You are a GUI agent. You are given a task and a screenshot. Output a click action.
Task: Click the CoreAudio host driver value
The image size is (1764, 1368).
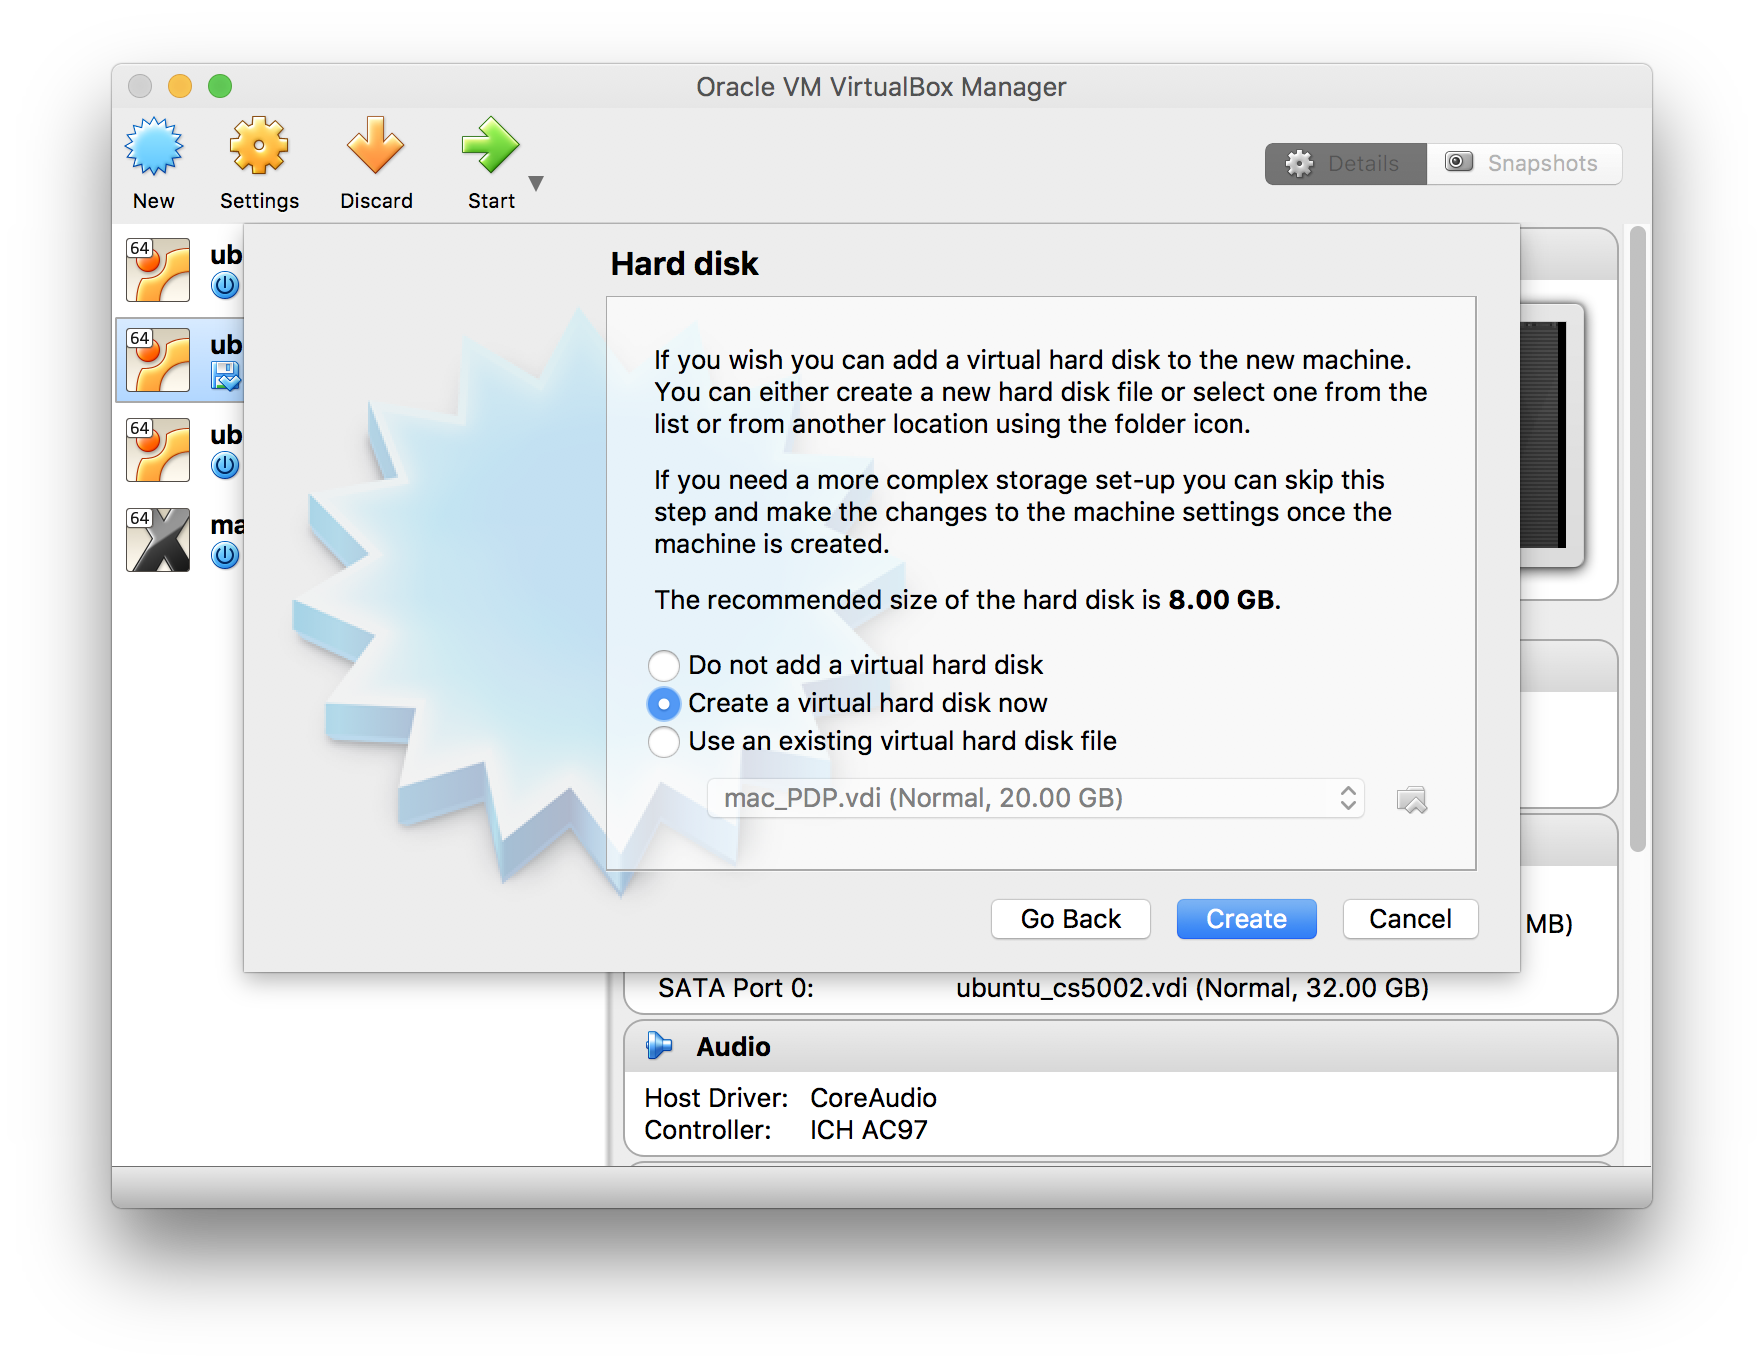click(x=873, y=1098)
